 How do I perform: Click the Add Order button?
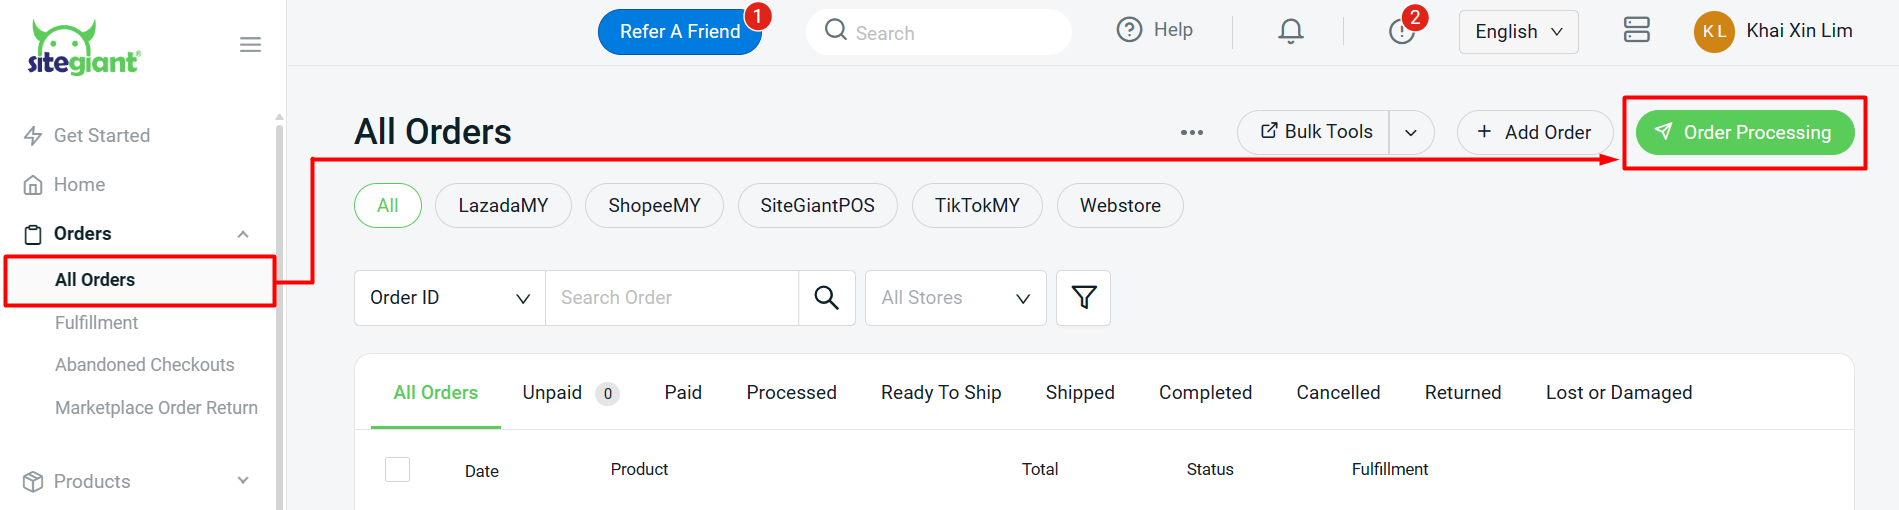[x=1534, y=132]
